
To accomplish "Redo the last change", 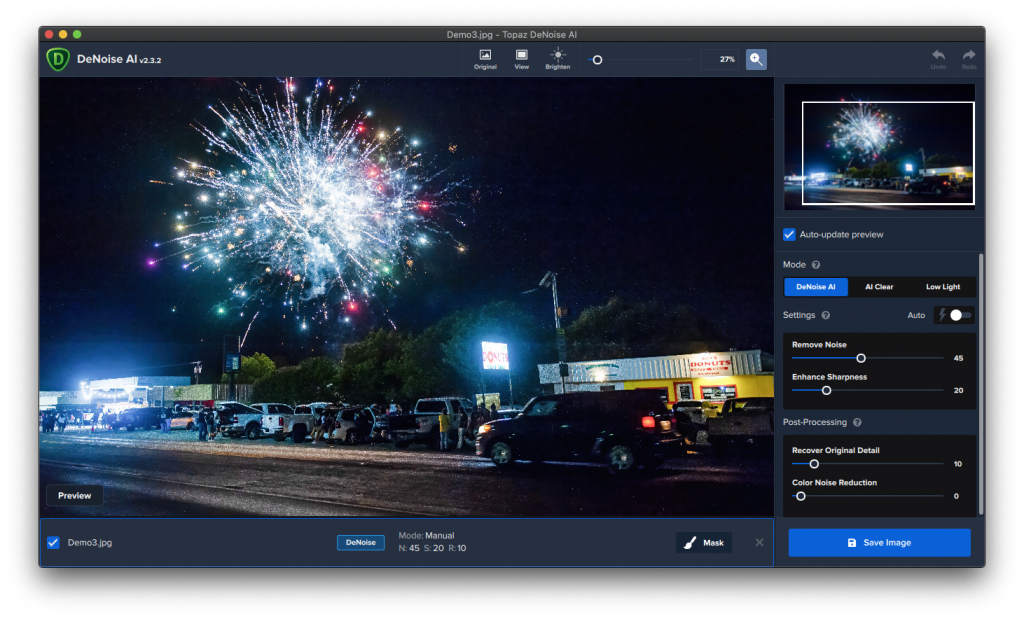I will click(x=969, y=59).
